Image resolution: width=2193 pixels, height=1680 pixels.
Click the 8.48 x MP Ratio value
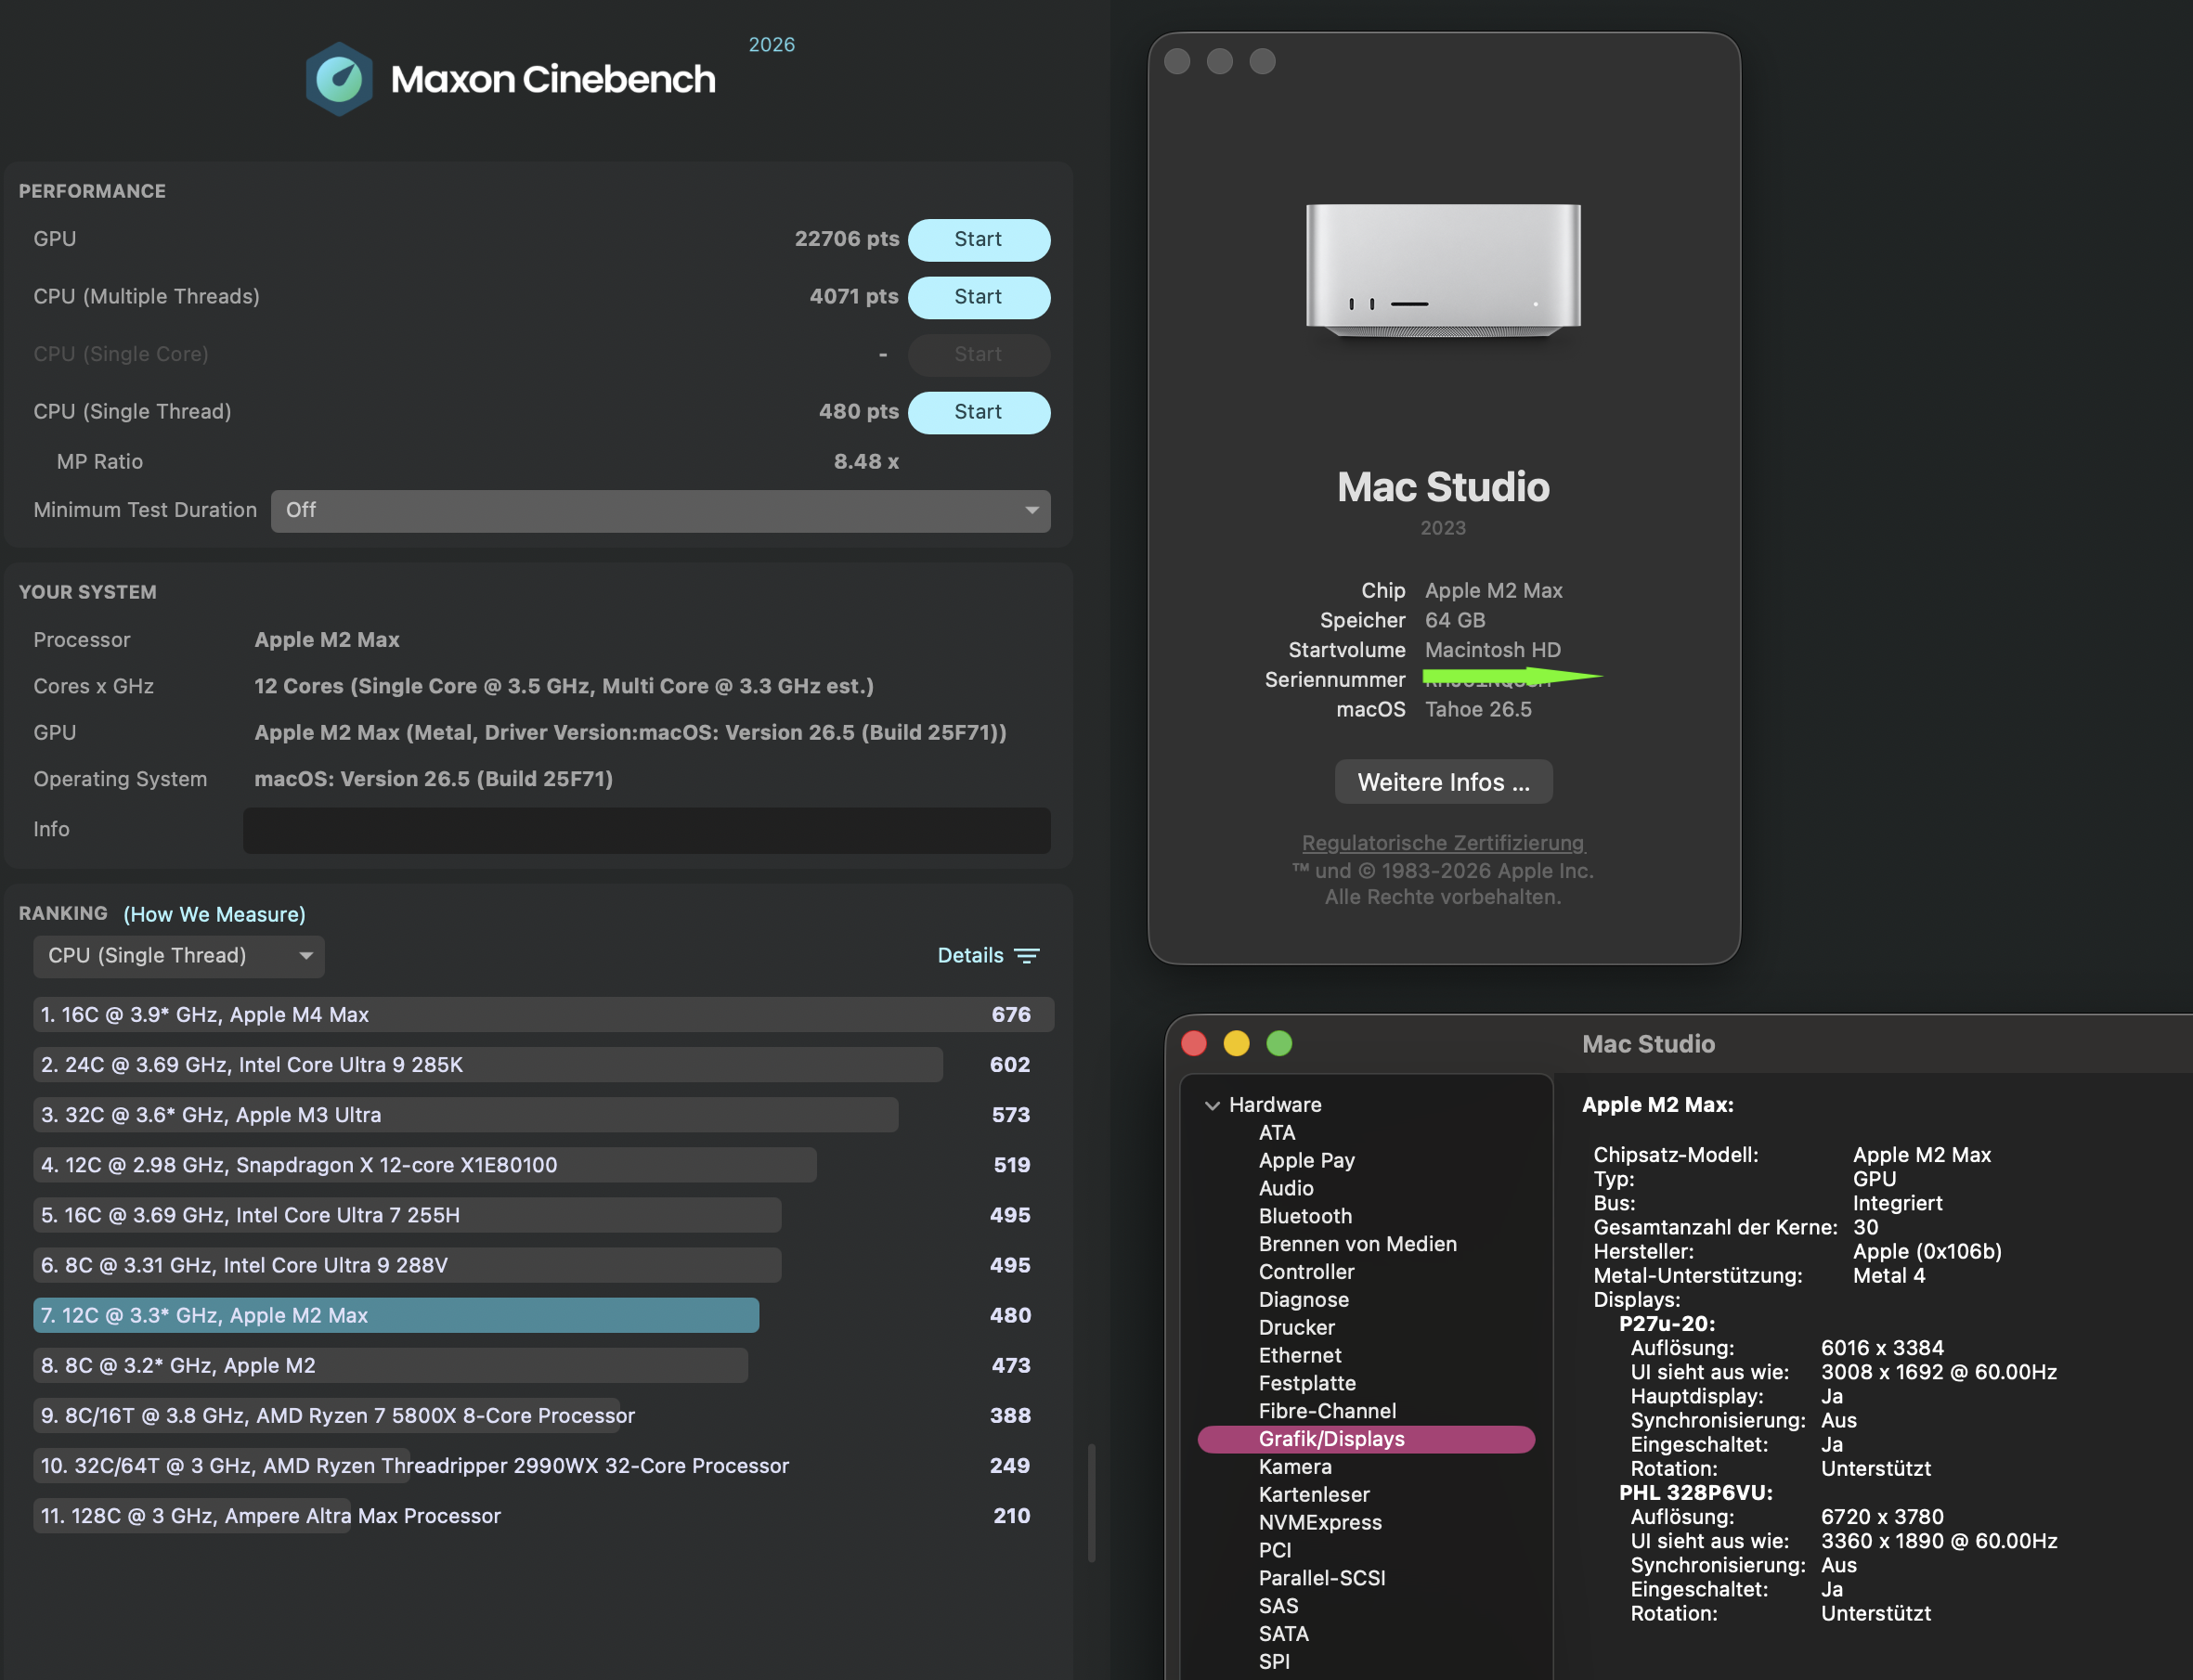(x=866, y=462)
